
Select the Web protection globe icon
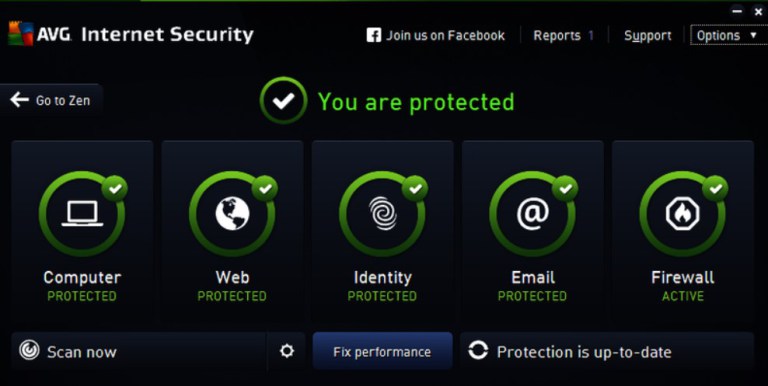tap(233, 214)
